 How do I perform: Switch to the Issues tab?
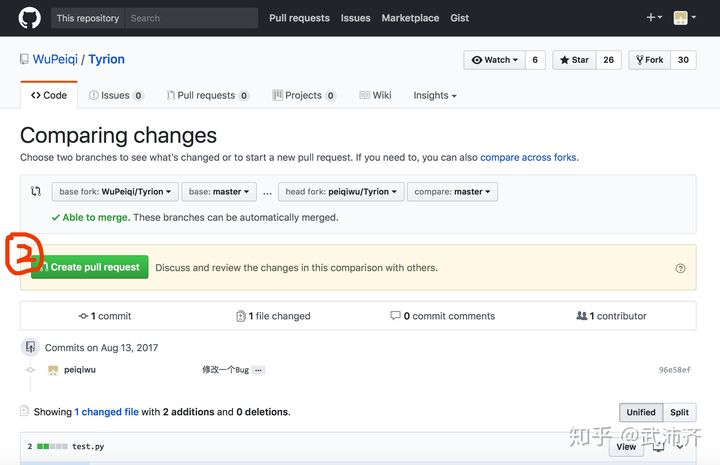point(116,95)
